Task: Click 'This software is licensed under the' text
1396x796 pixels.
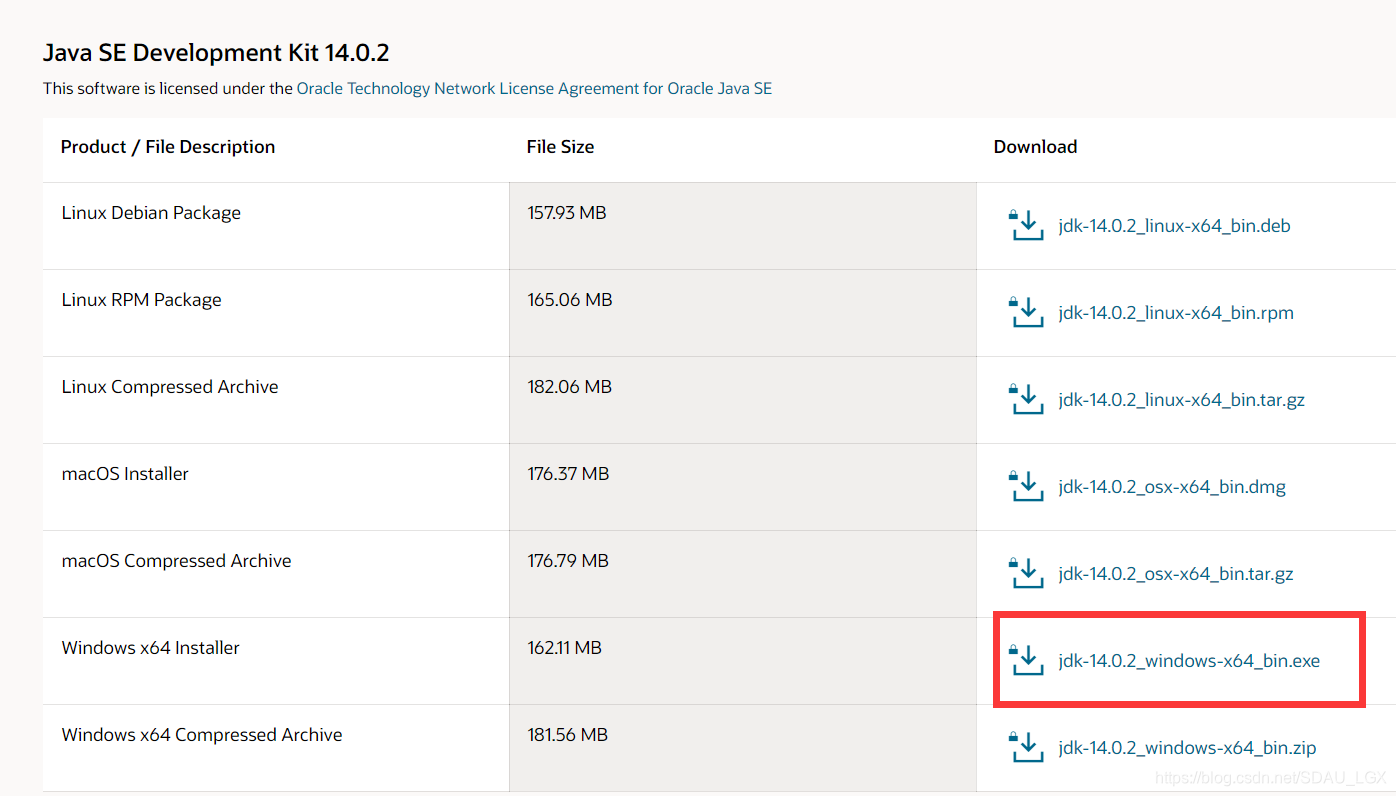Action: [168, 88]
